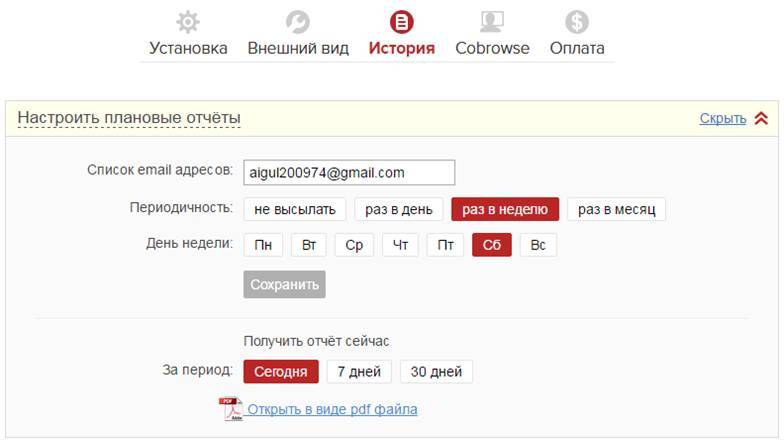Click the Cobrowse monitor icon

tap(491, 22)
